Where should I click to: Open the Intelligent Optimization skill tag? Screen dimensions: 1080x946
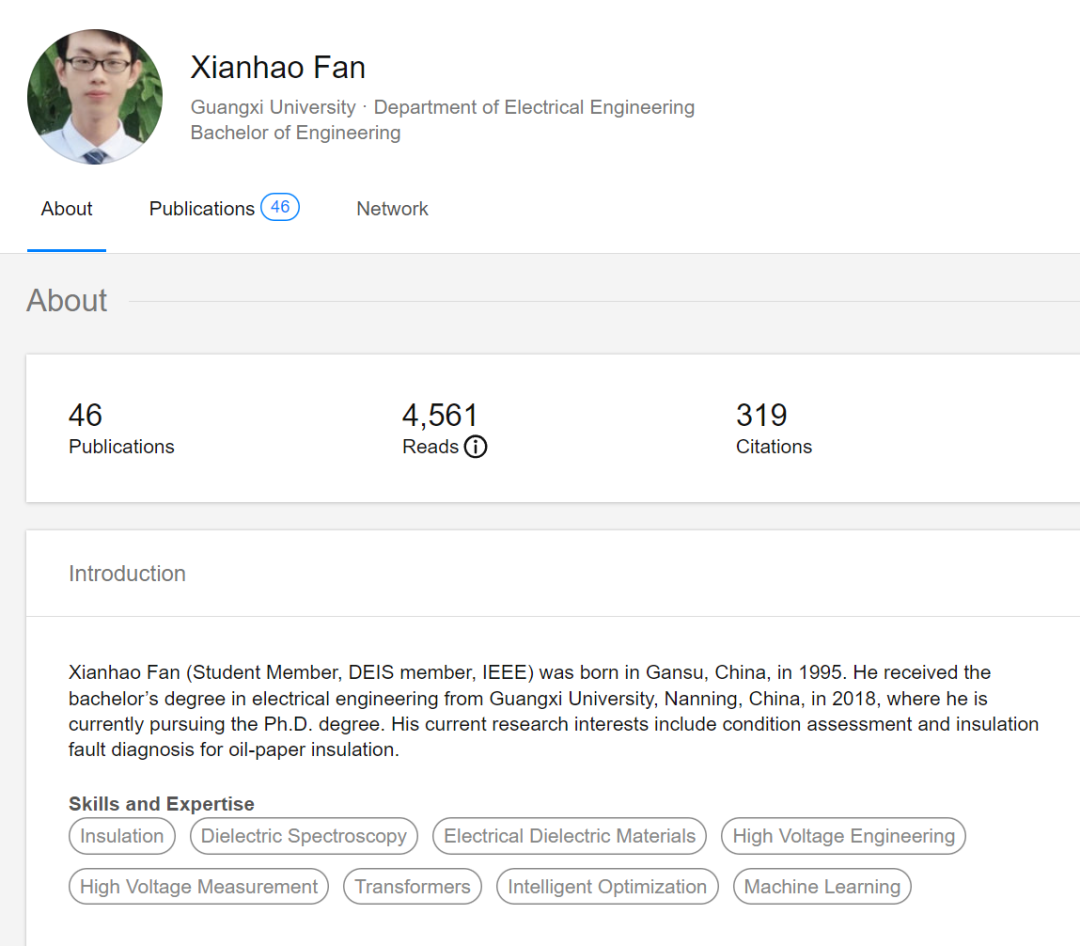[x=607, y=887]
